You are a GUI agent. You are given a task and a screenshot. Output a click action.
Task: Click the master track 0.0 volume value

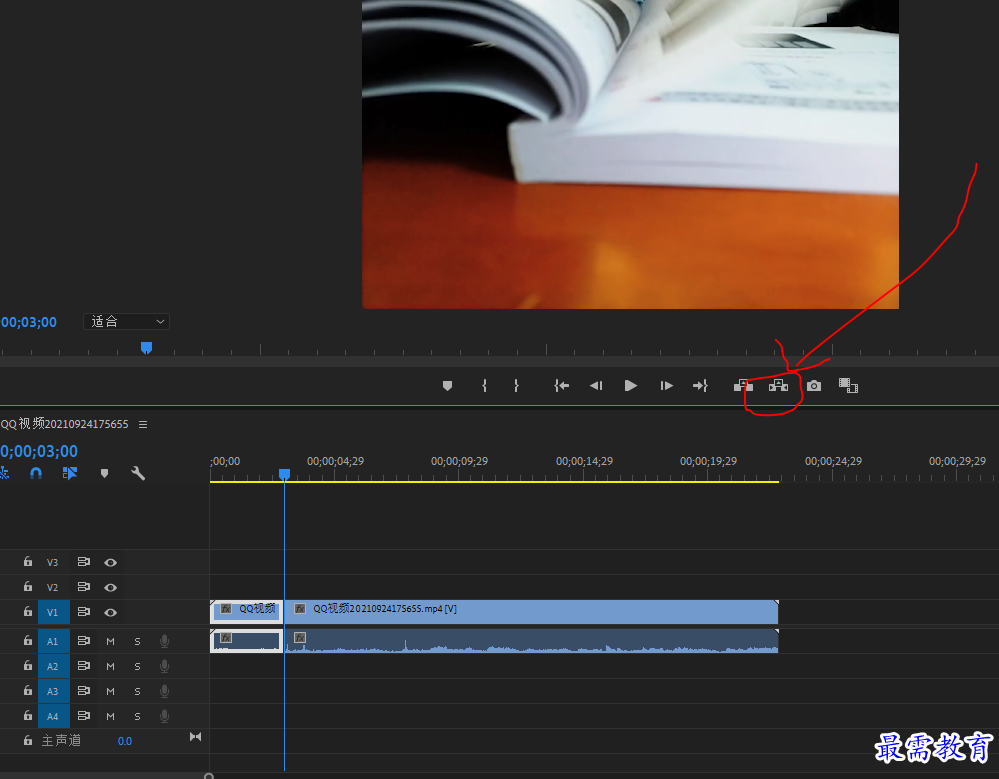tap(125, 741)
